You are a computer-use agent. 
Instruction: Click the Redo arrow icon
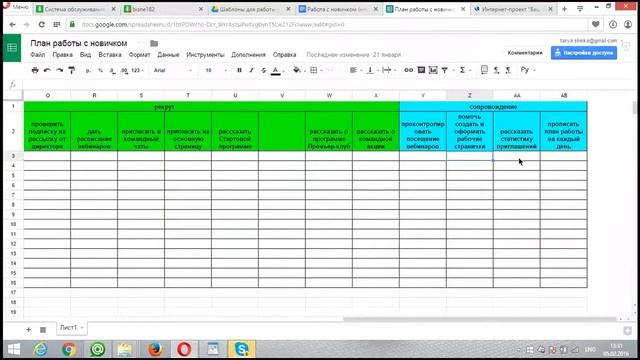(60, 70)
